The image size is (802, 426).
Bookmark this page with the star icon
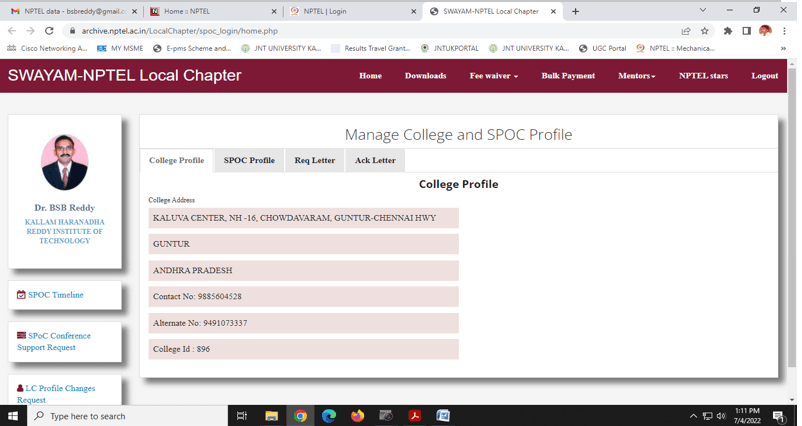[x=705, y=31]
